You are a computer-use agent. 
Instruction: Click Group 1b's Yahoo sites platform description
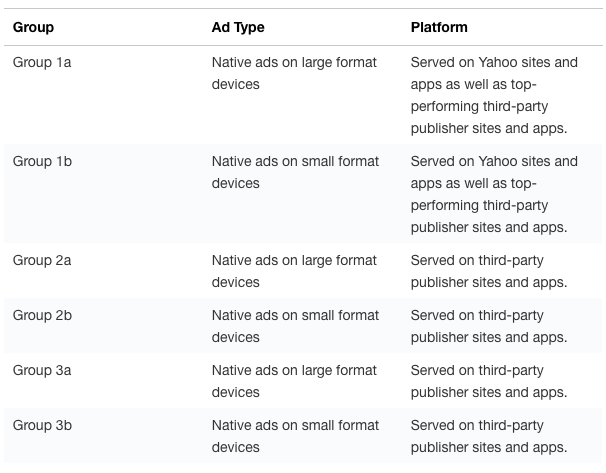click(x=494, y=194)
